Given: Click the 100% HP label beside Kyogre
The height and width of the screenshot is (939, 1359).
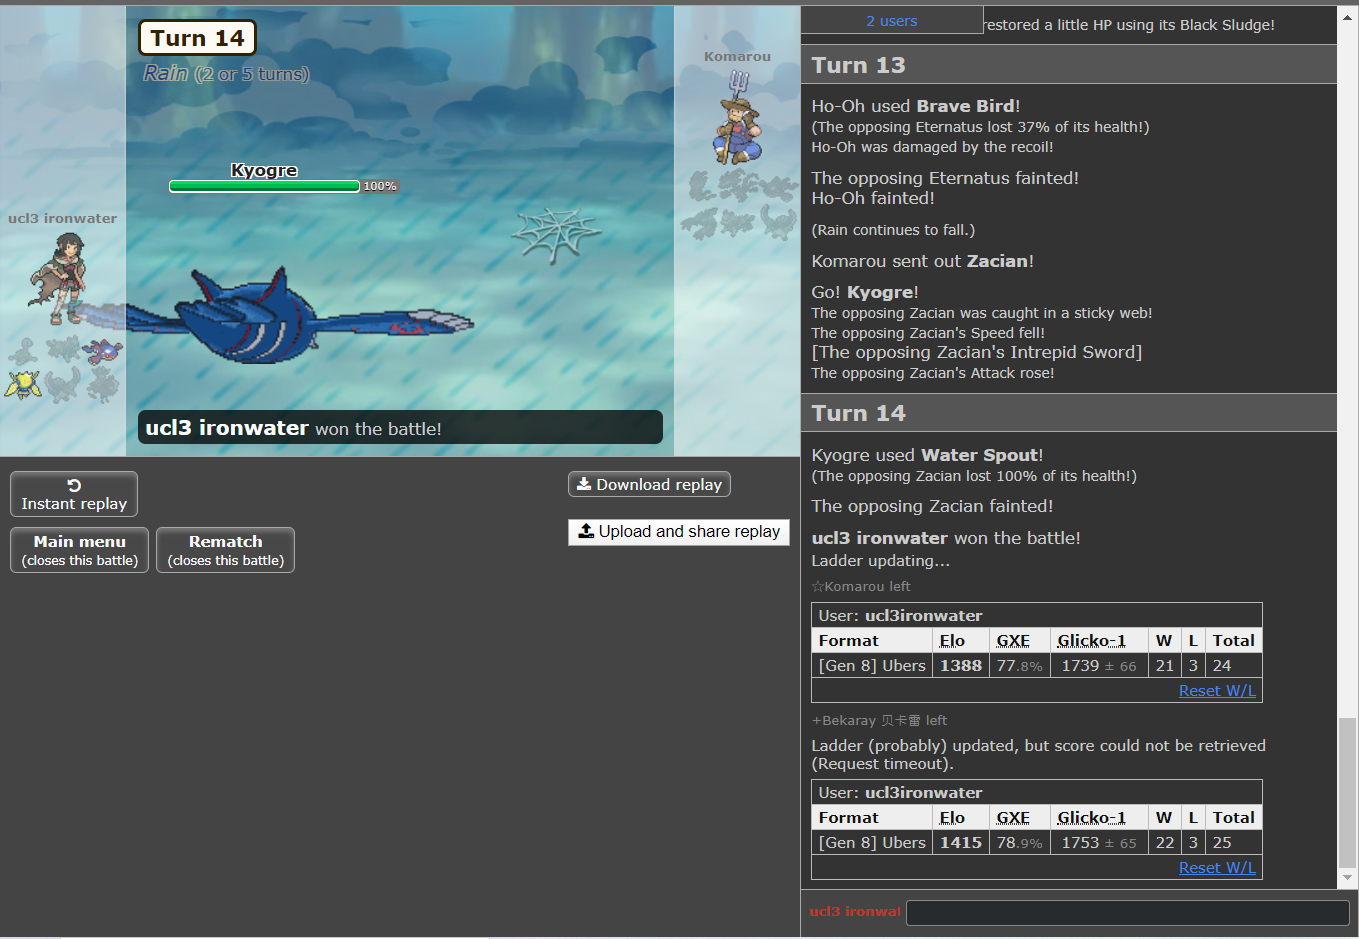Looking at the screenshot, I should (380, 186).
